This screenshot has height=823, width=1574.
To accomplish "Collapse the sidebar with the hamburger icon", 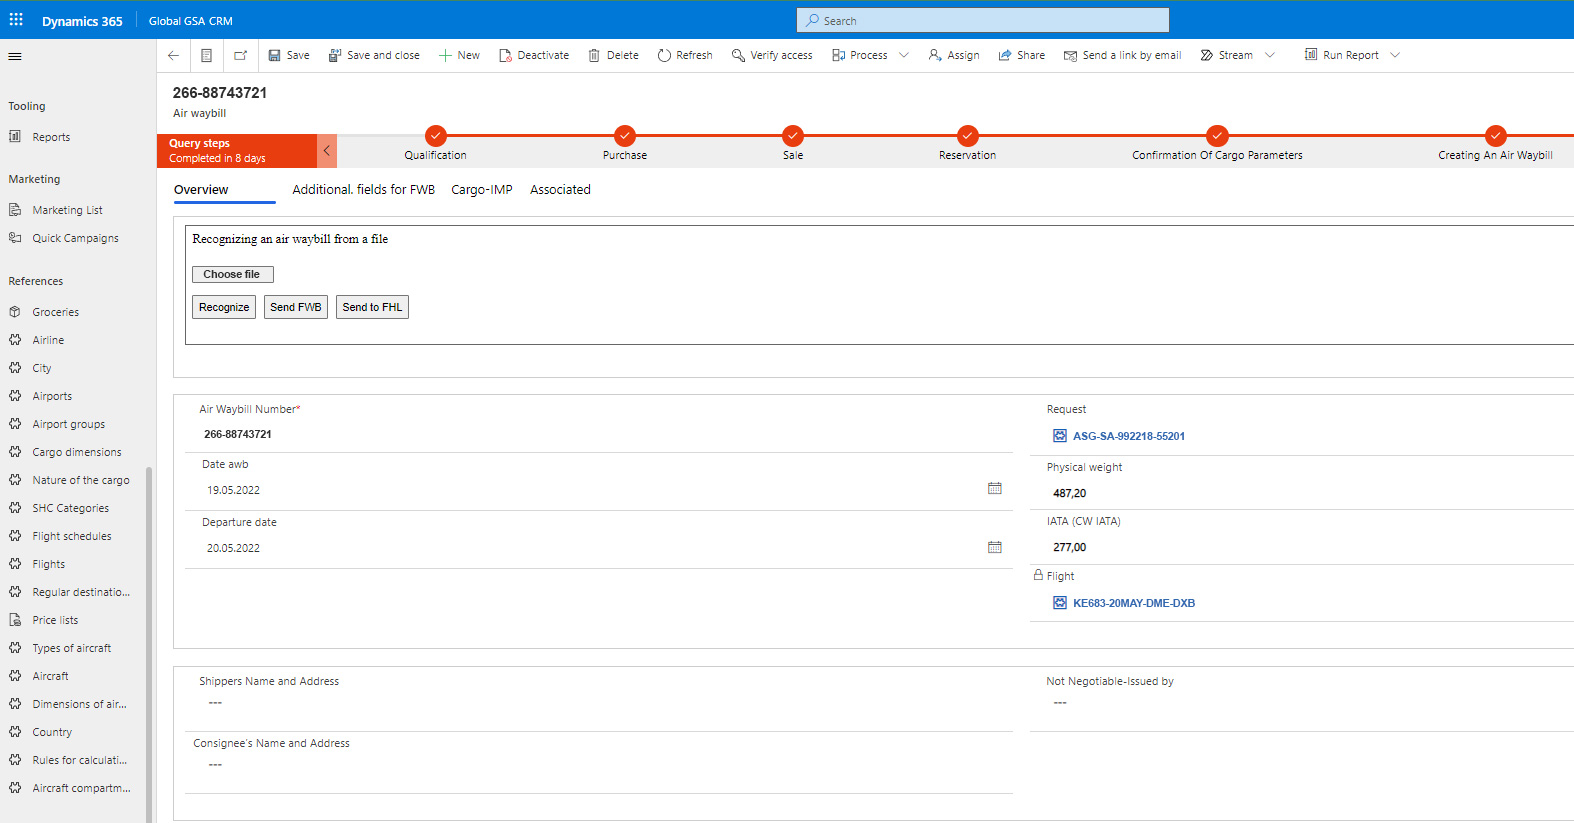I will (x=15, y=56).
